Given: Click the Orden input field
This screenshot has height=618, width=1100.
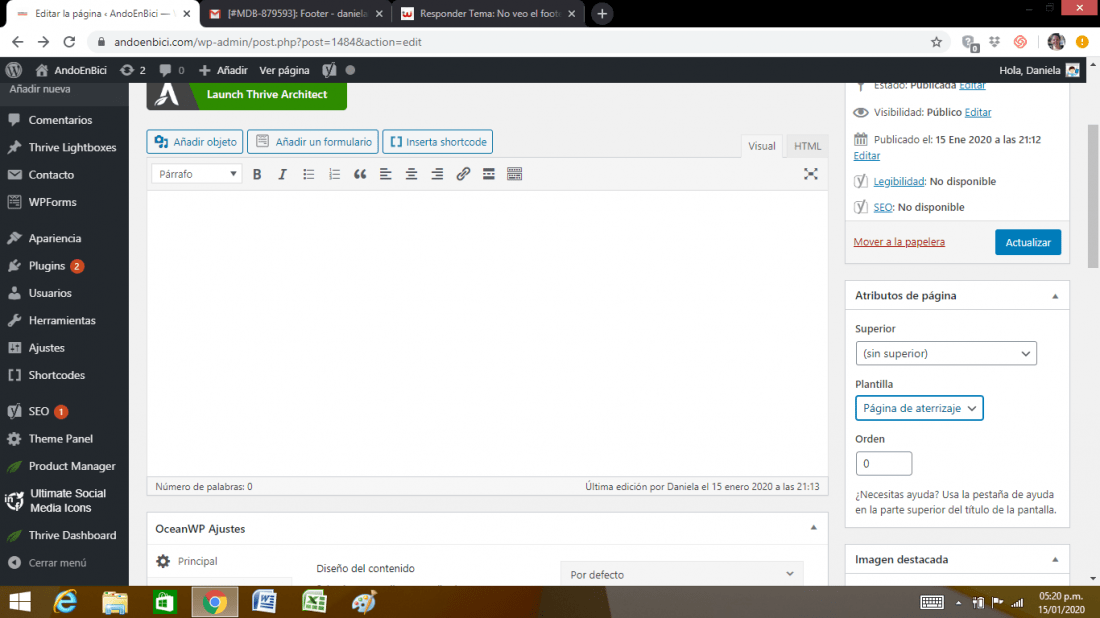Looking at the screenshot, I should click(x=883, y=464).
